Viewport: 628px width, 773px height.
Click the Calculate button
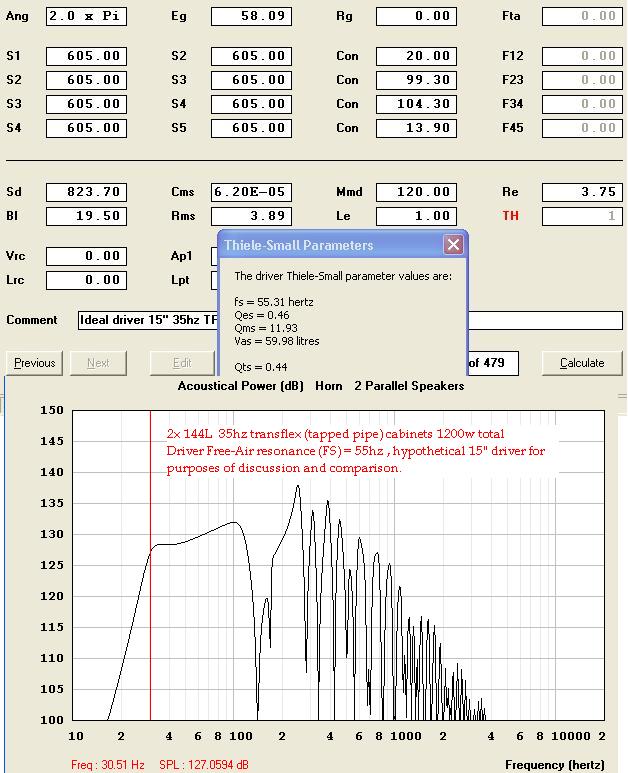tap(582, 363)
